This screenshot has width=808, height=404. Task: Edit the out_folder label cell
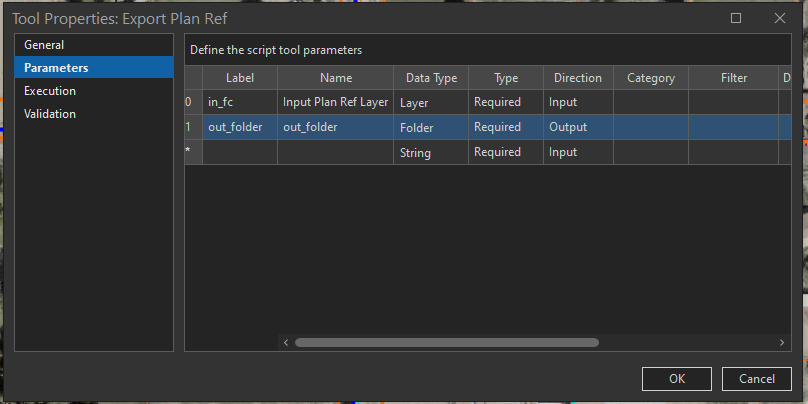[x=240, y=127]
